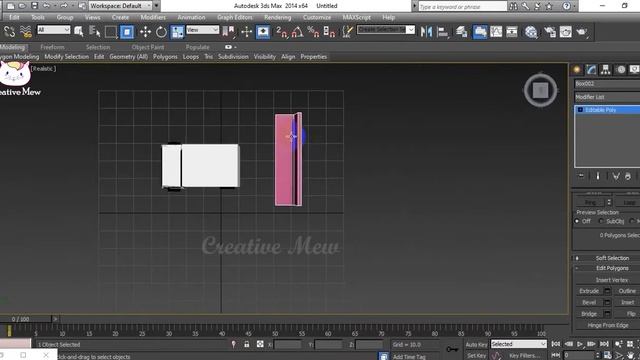Toggle Angle Snap

298,31
